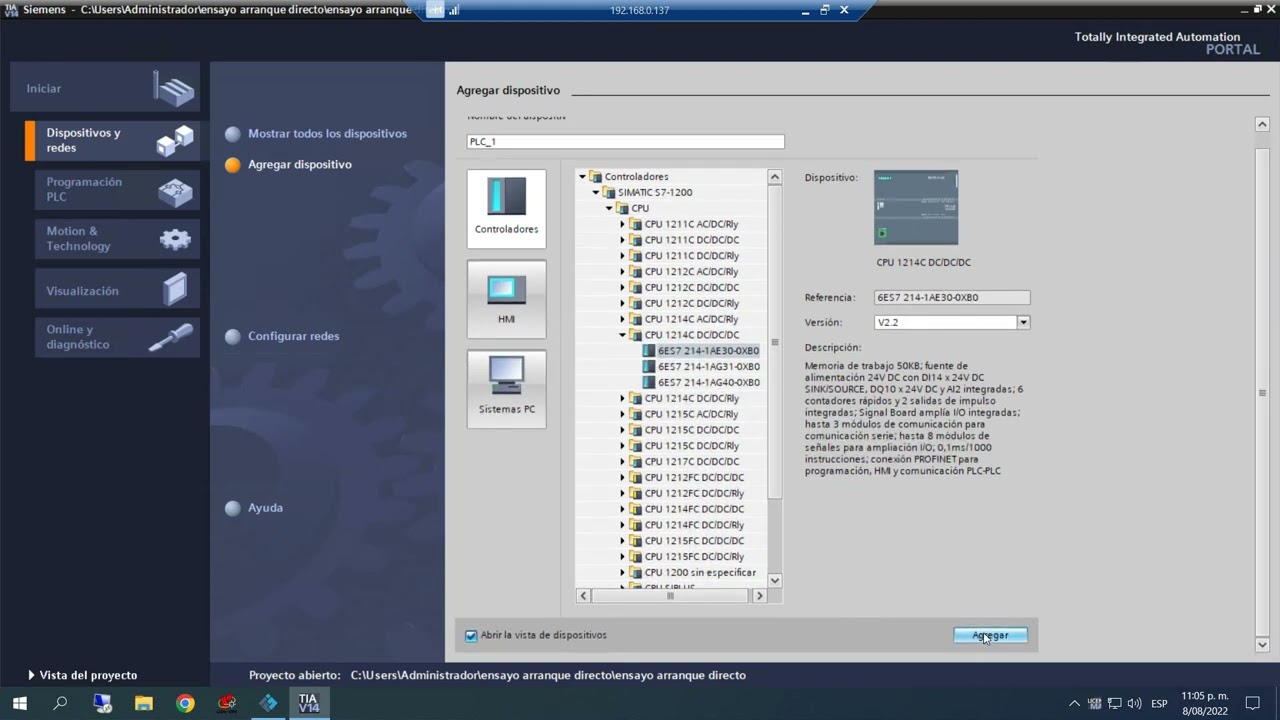This screenshot has width=1280, height=720.
Task: Select 6ES7 214-1AE30-0XB0 in tree
Action: pos(708,351)
